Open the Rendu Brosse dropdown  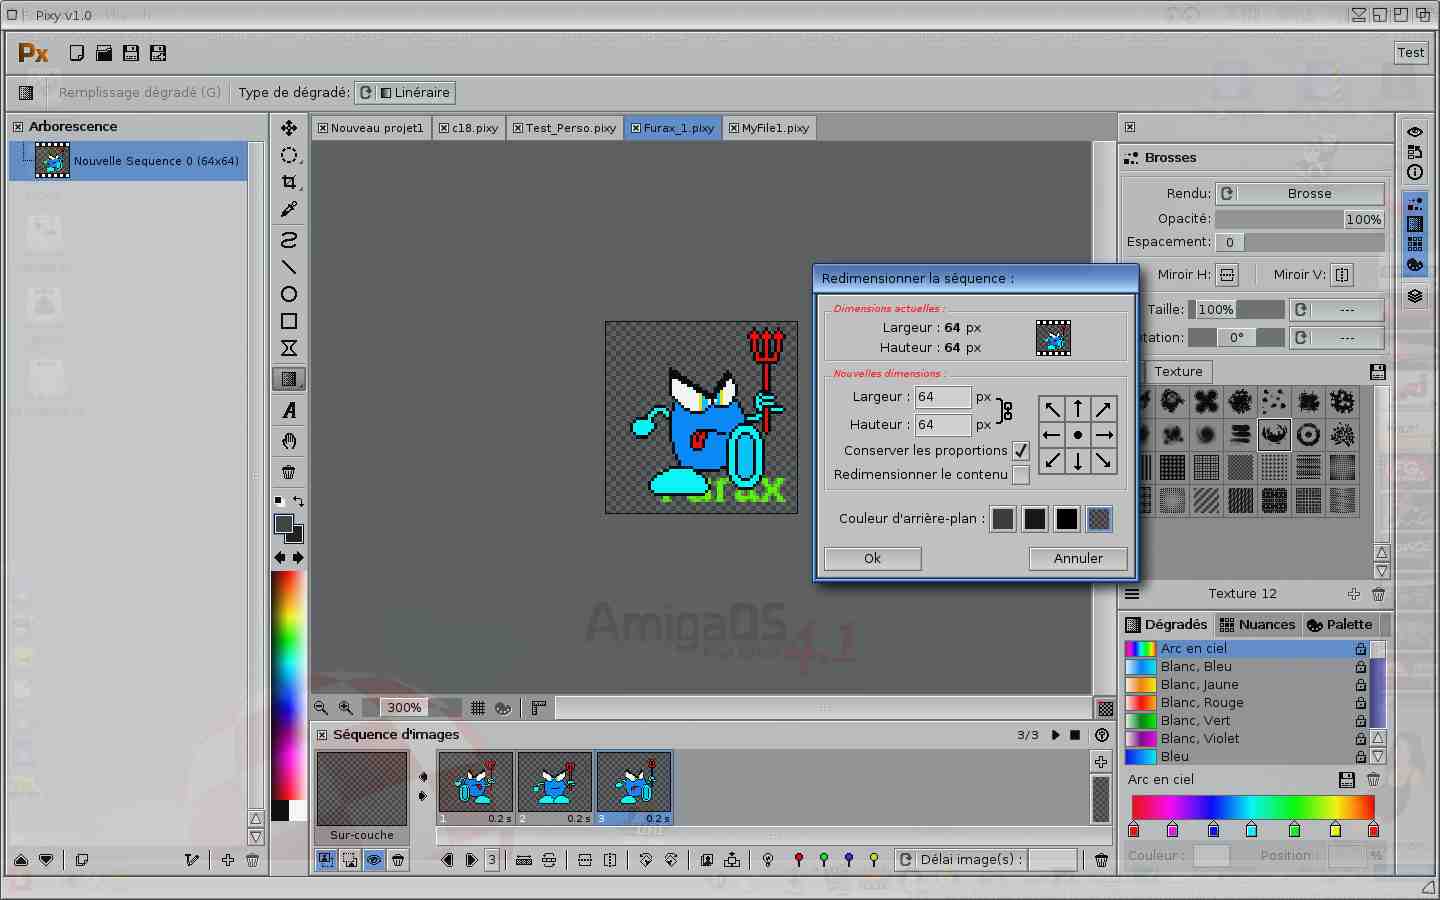click(1300, 194)
